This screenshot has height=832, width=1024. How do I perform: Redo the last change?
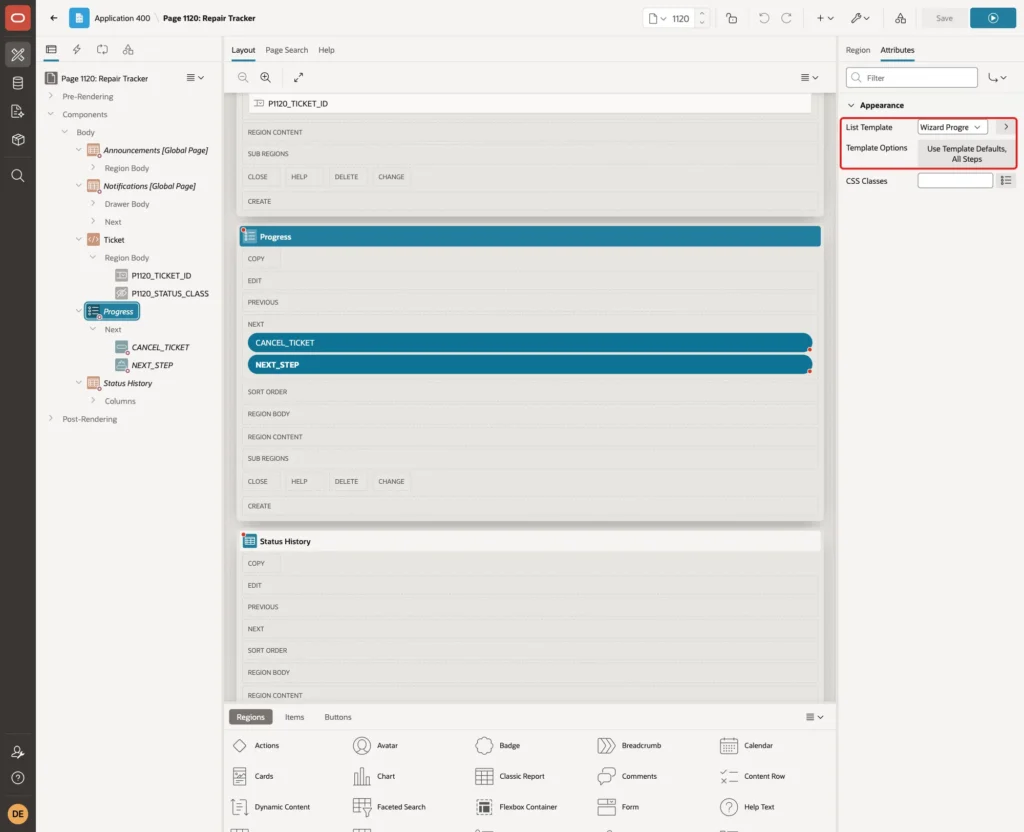pyautogui.click(x=786, y=18)
